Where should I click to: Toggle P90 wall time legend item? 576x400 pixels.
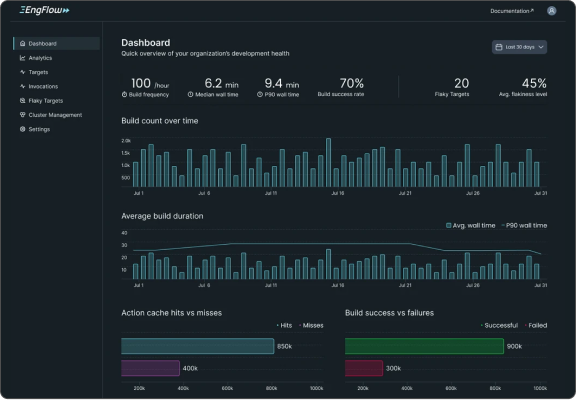click(x=524, y=226)
